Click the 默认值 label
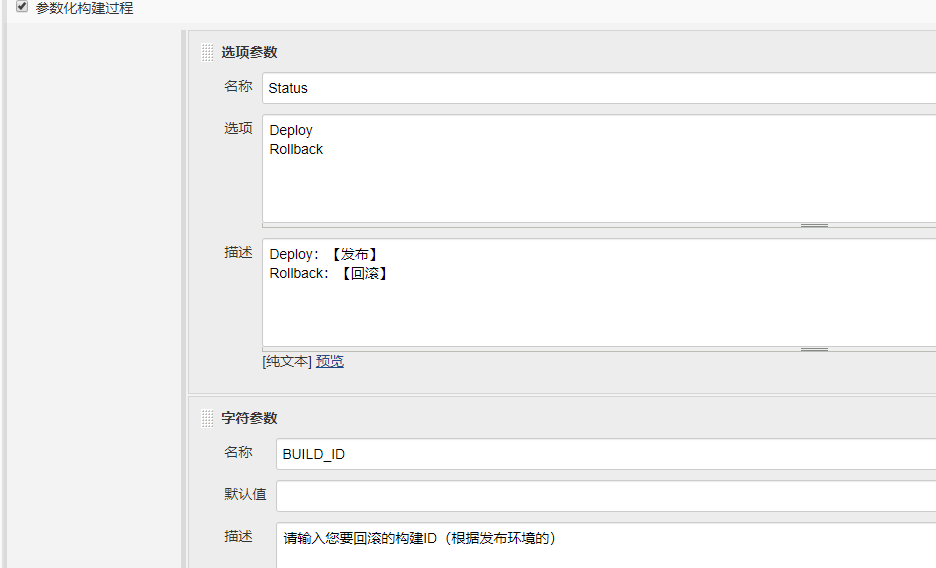This screenshot has width=936, height=568. pos(245,495)
